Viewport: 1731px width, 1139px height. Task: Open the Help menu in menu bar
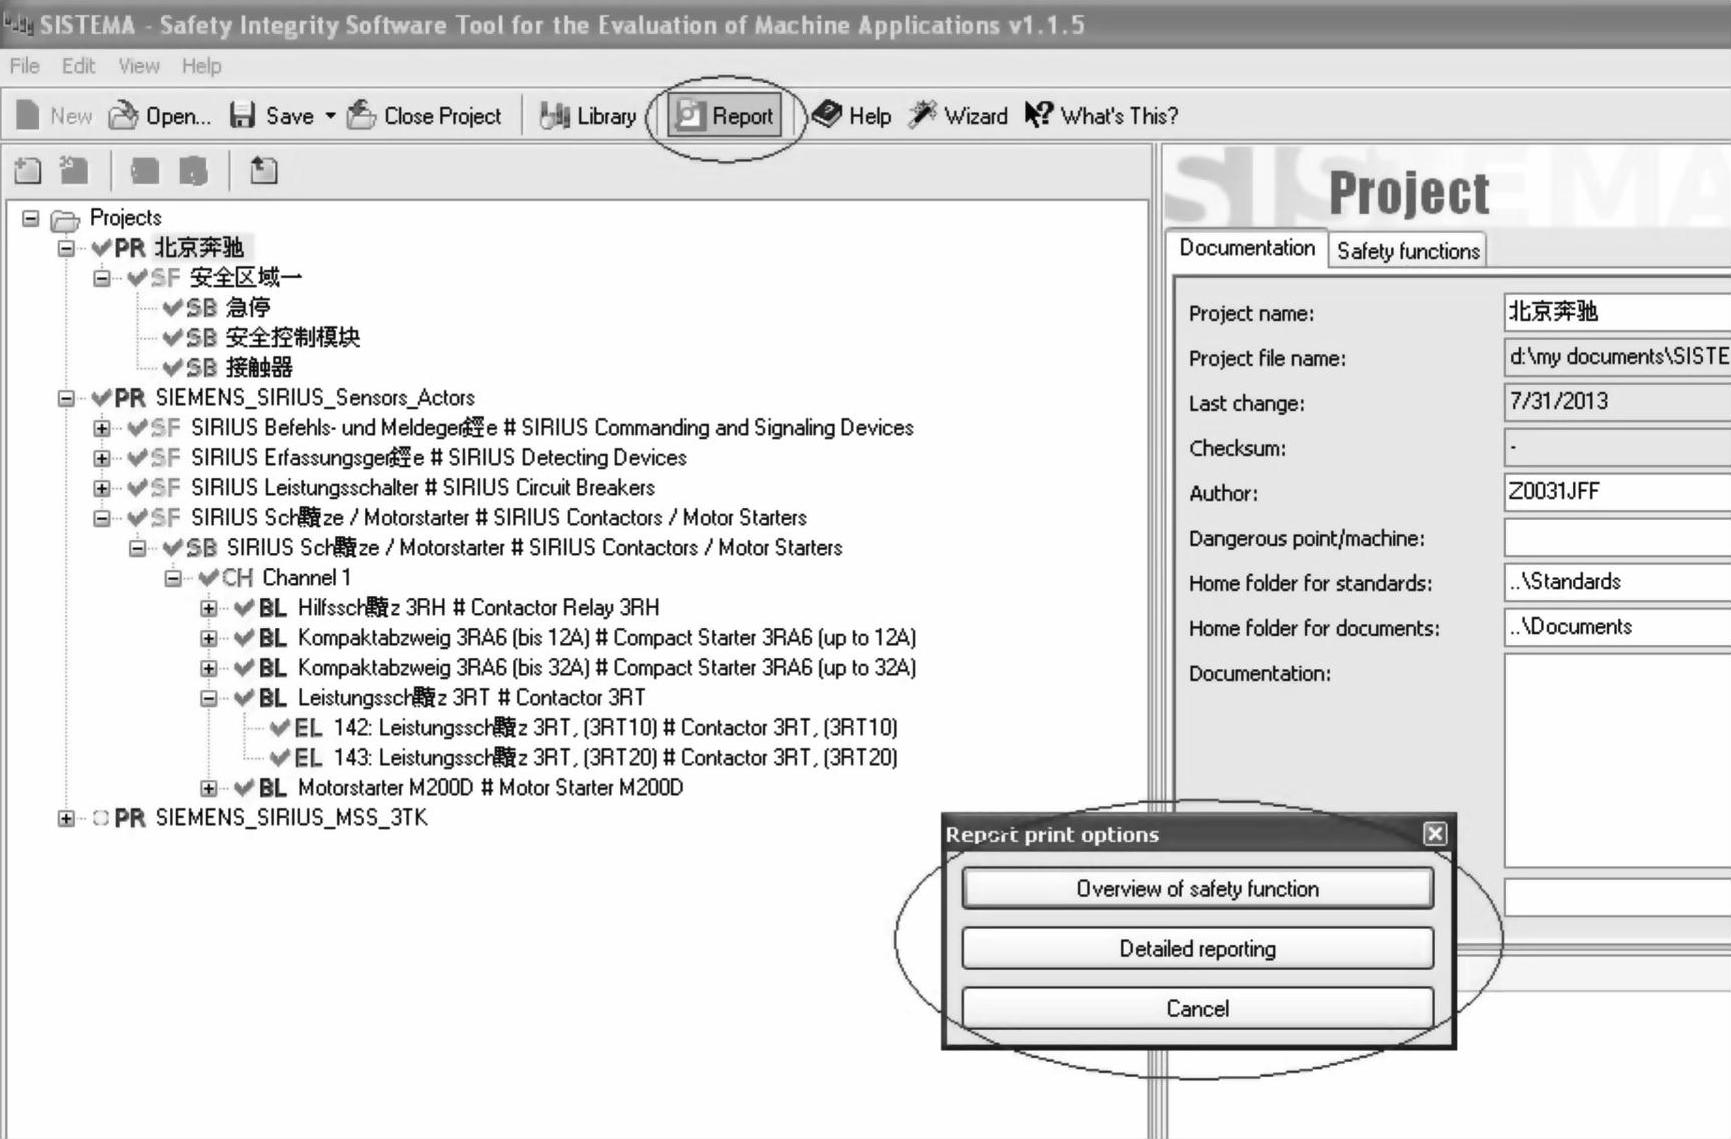pyautogui.click(x=201, y=66)
